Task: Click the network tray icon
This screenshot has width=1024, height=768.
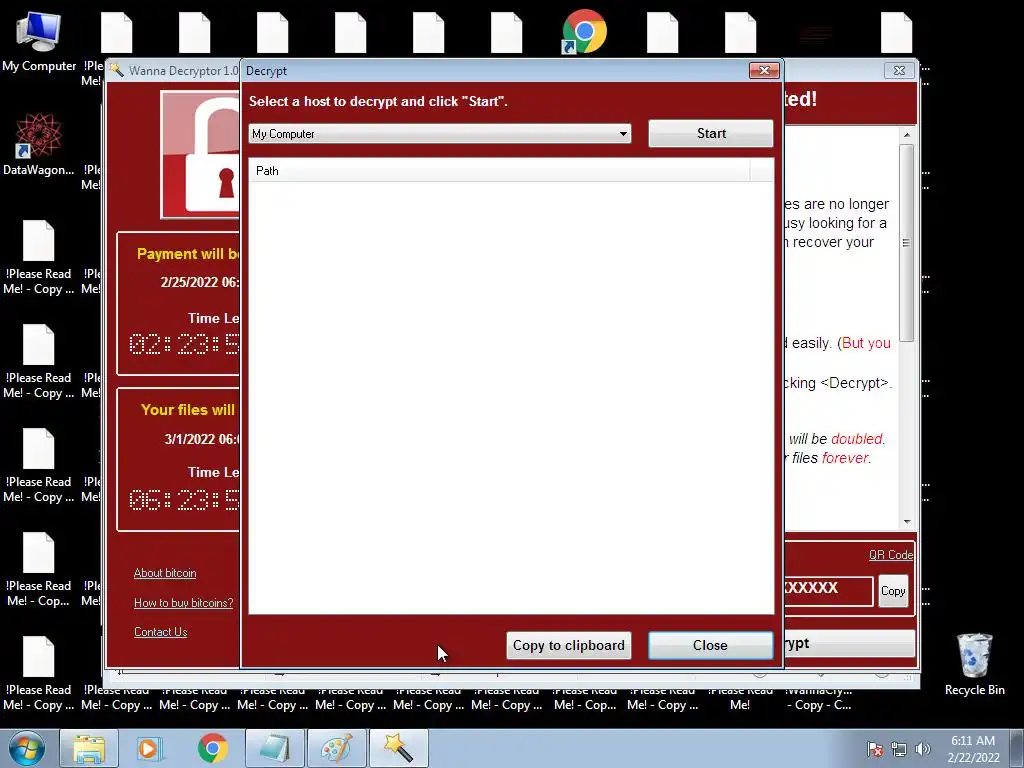Action: pos(899,749)
